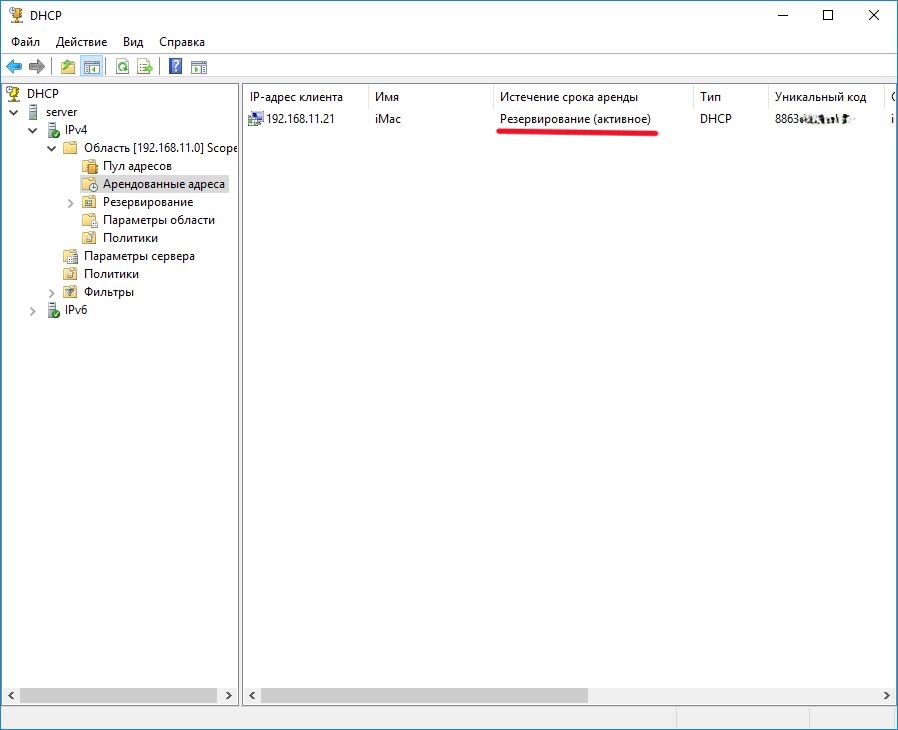Select Пул адресов in the tree
898x730 pixels.
pyautogui.click(x=137, y=166)
